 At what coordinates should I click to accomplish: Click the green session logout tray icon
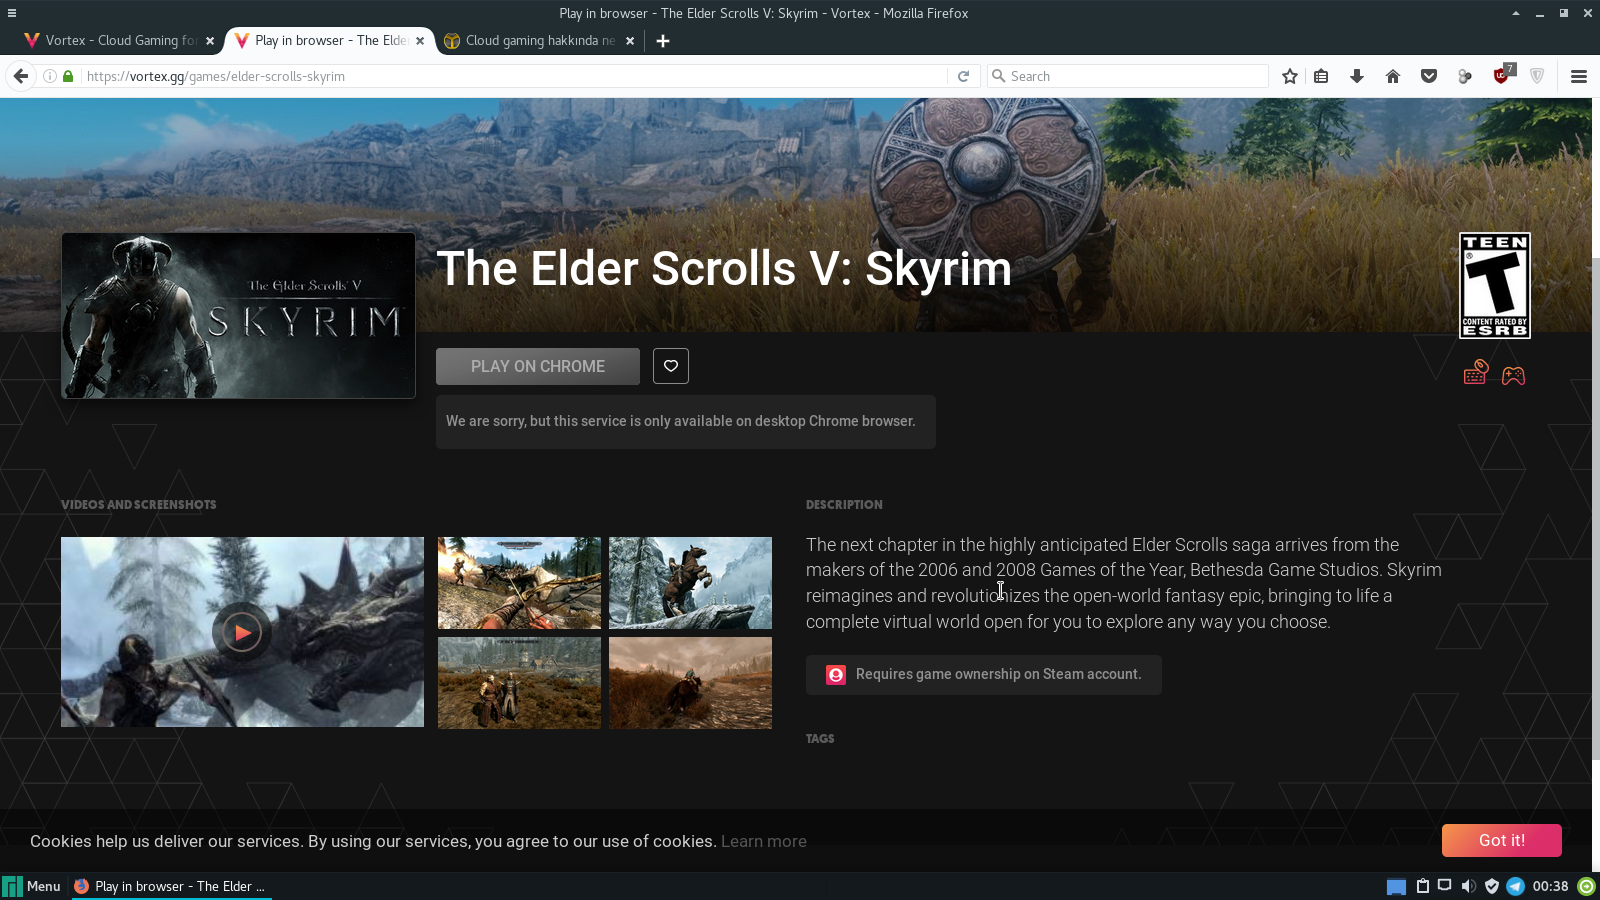click(1587, 886)
